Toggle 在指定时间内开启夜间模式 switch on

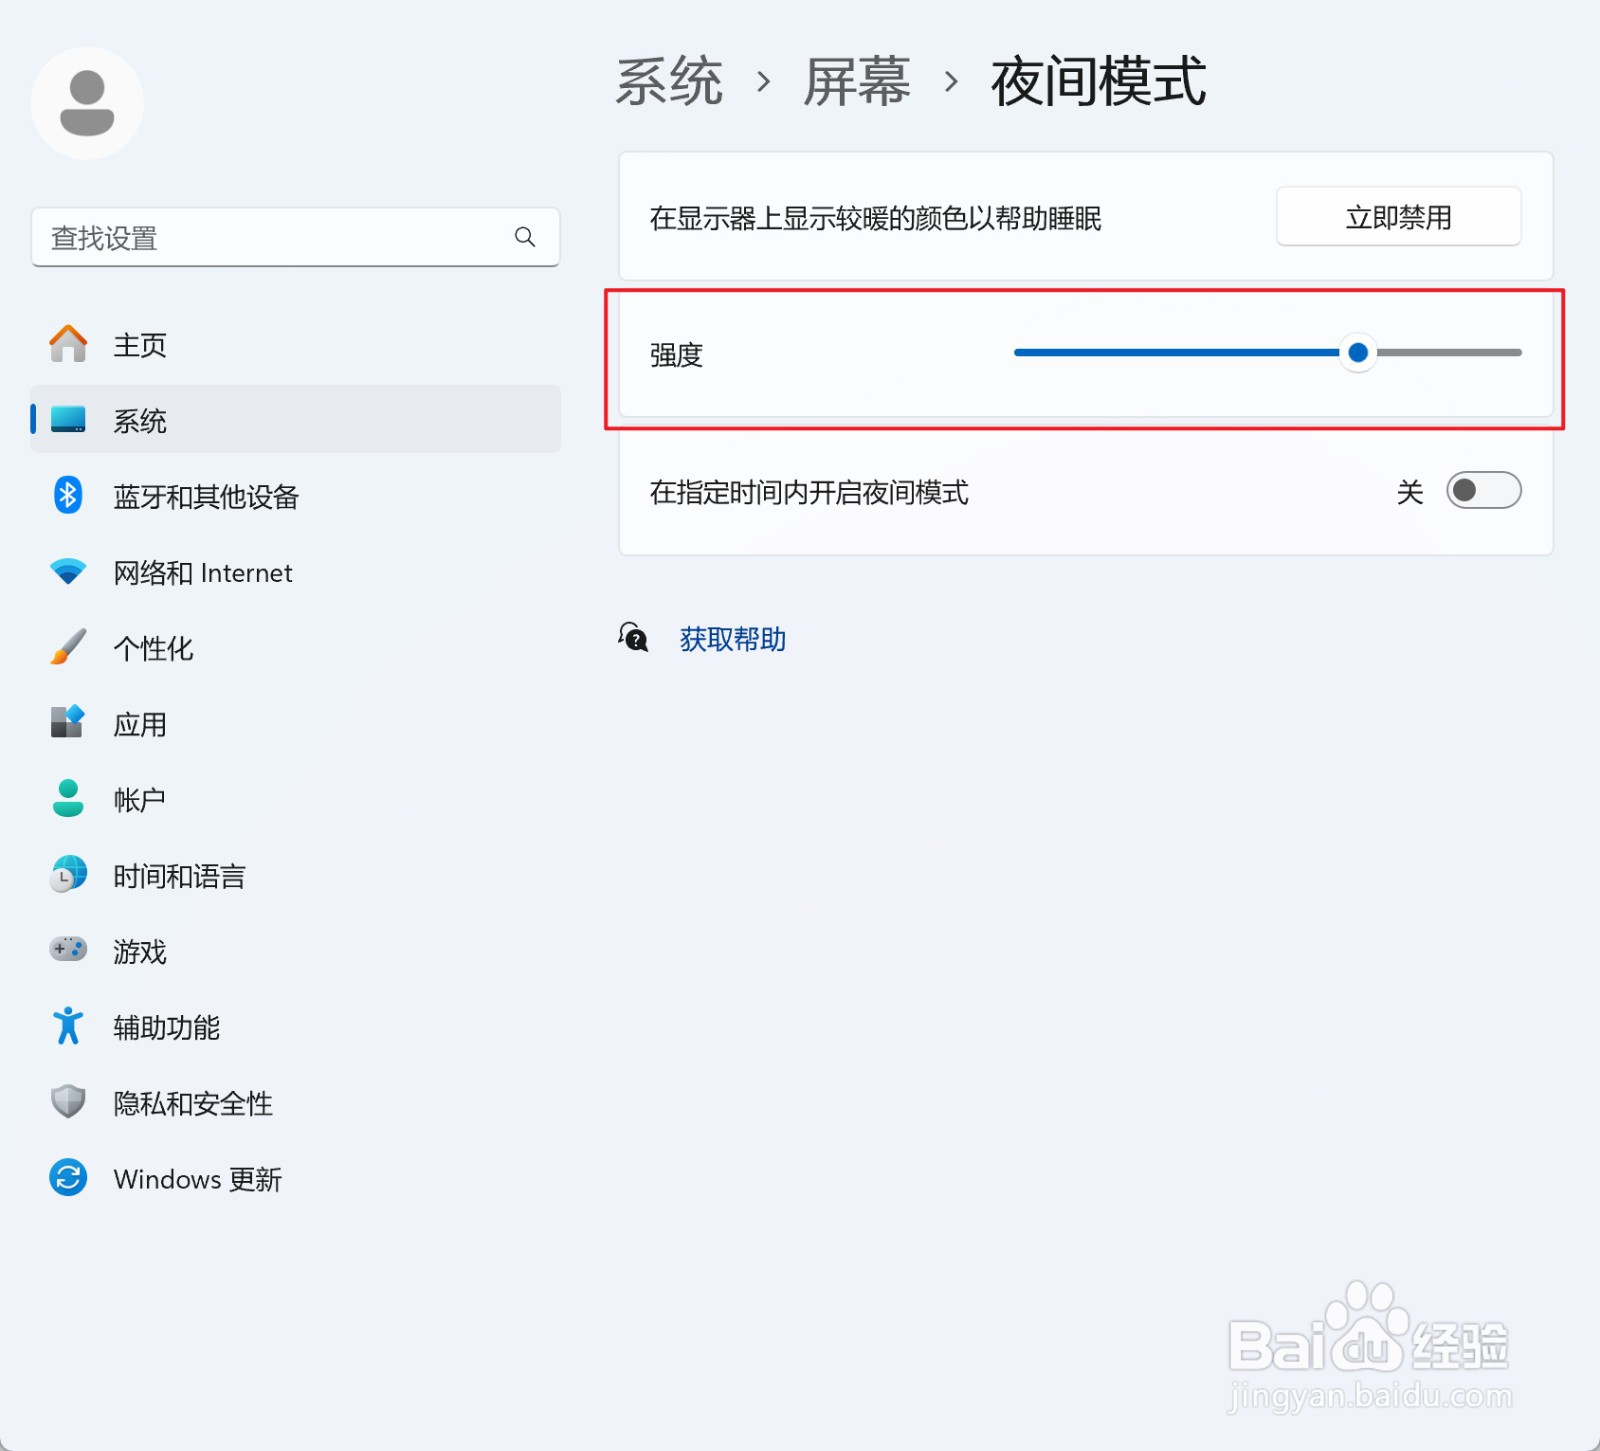[1483, 491]
